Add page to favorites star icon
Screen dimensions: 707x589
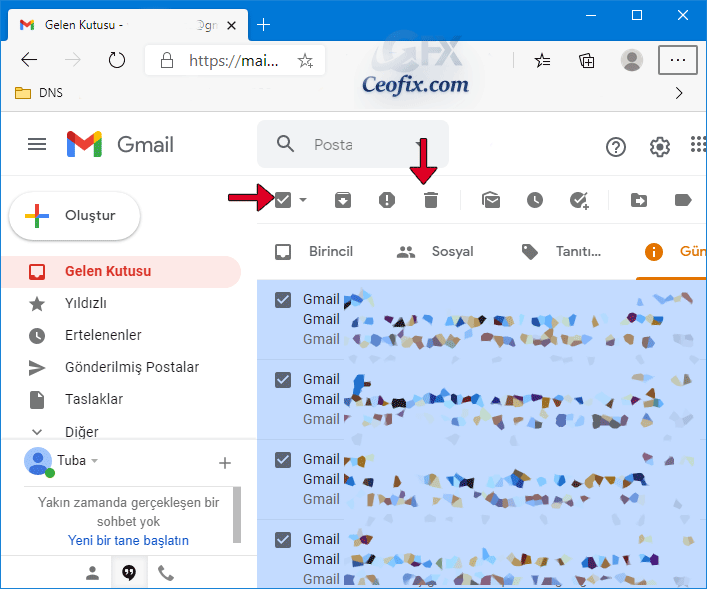click(x=305, y=60)
